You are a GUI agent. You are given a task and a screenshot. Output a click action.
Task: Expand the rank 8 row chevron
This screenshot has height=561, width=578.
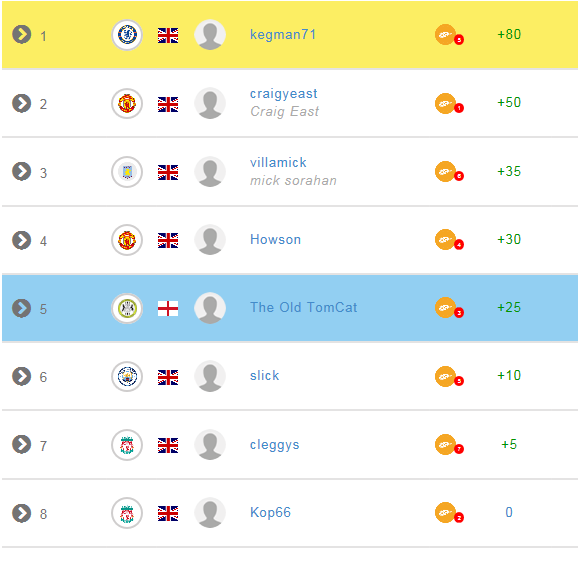[x=22, y=513]
